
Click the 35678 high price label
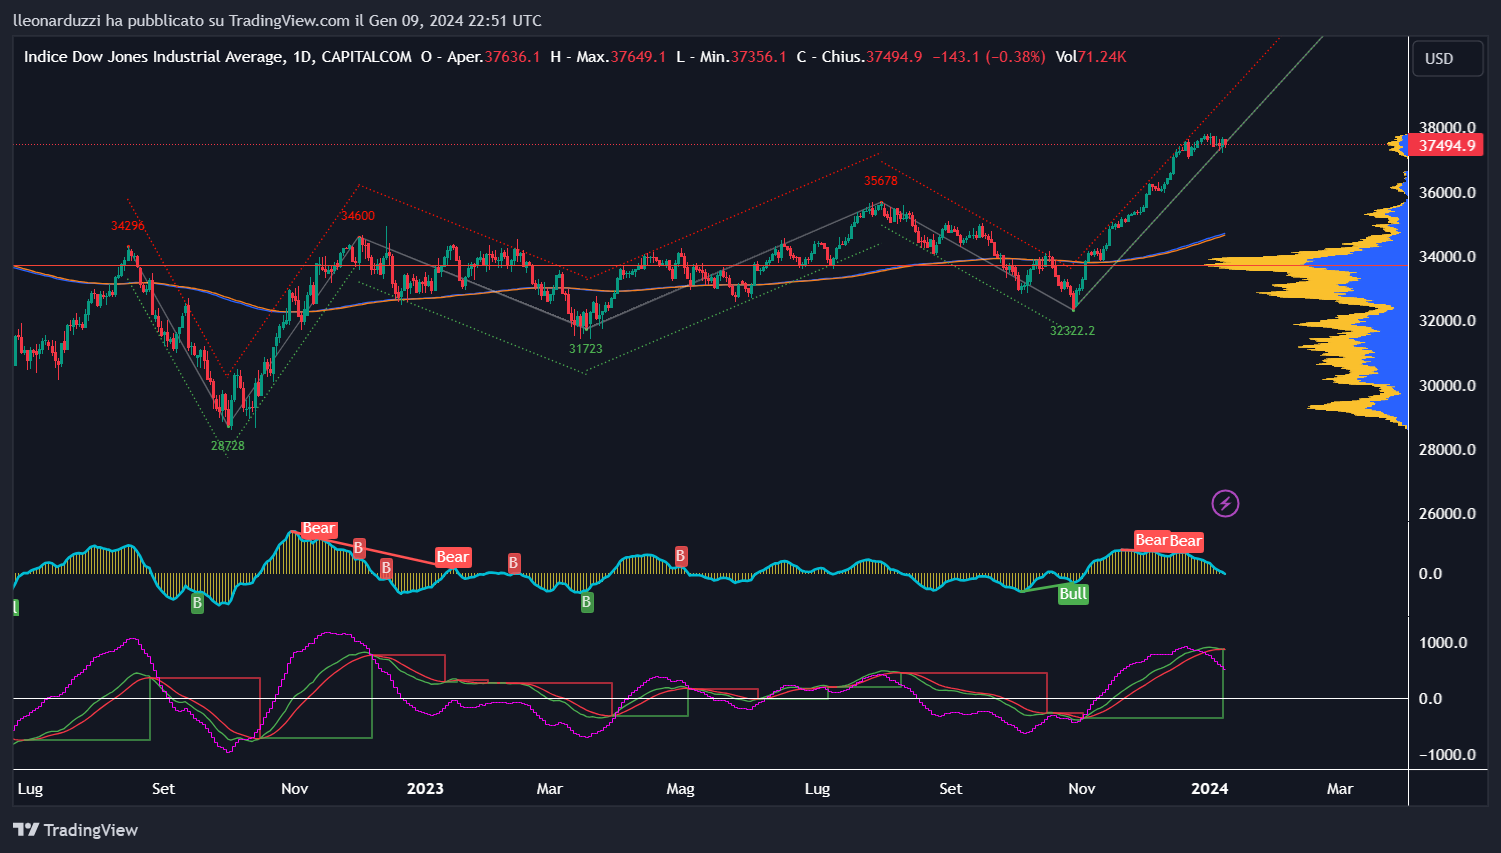pos(881,181)
